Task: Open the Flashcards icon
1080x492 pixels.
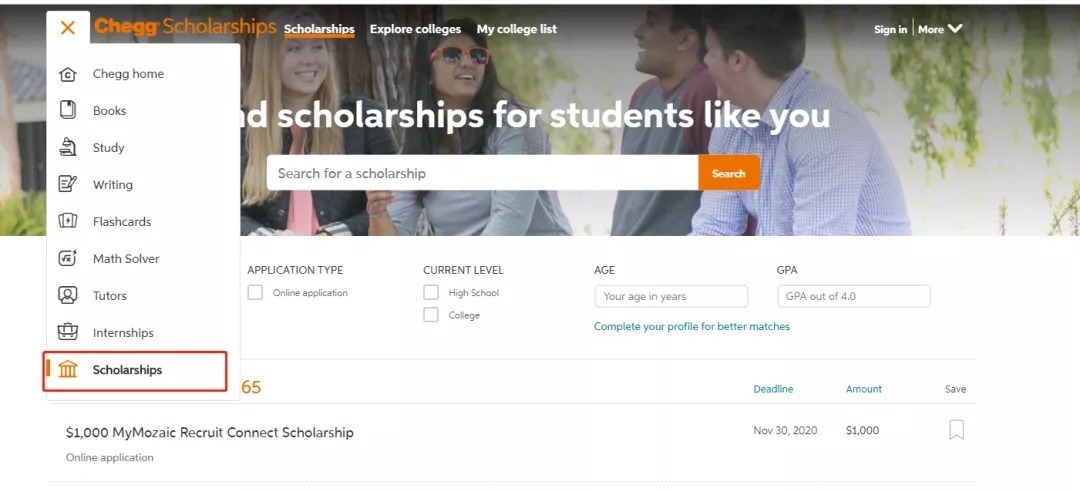Action: [68, 222]
